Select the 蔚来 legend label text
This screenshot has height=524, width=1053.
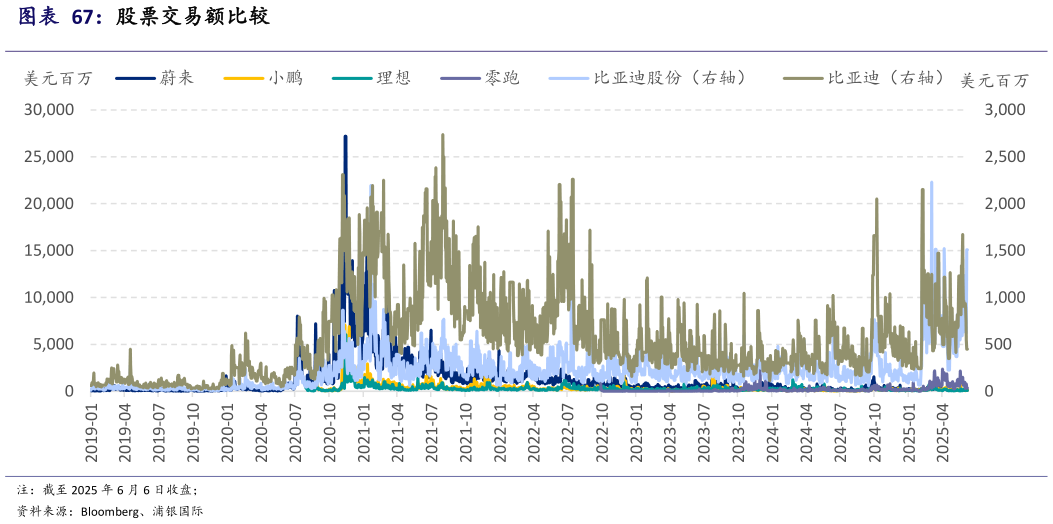[177, 78]
